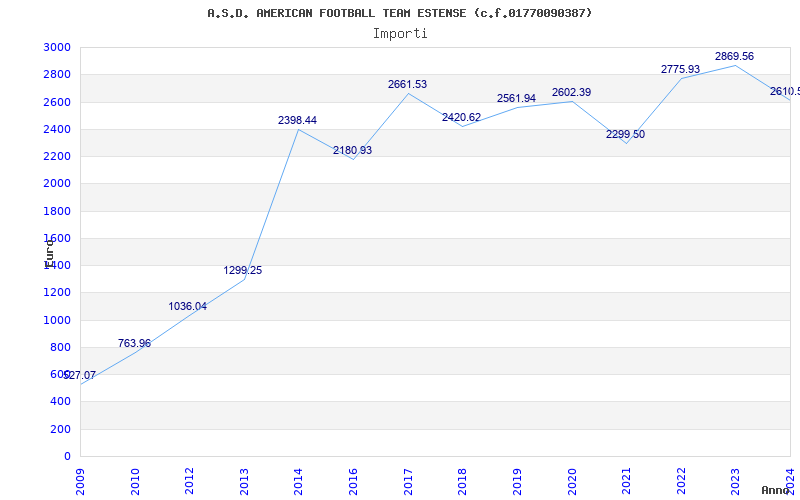
Task: Click x-axis year 2010
Action: point(135,481)
